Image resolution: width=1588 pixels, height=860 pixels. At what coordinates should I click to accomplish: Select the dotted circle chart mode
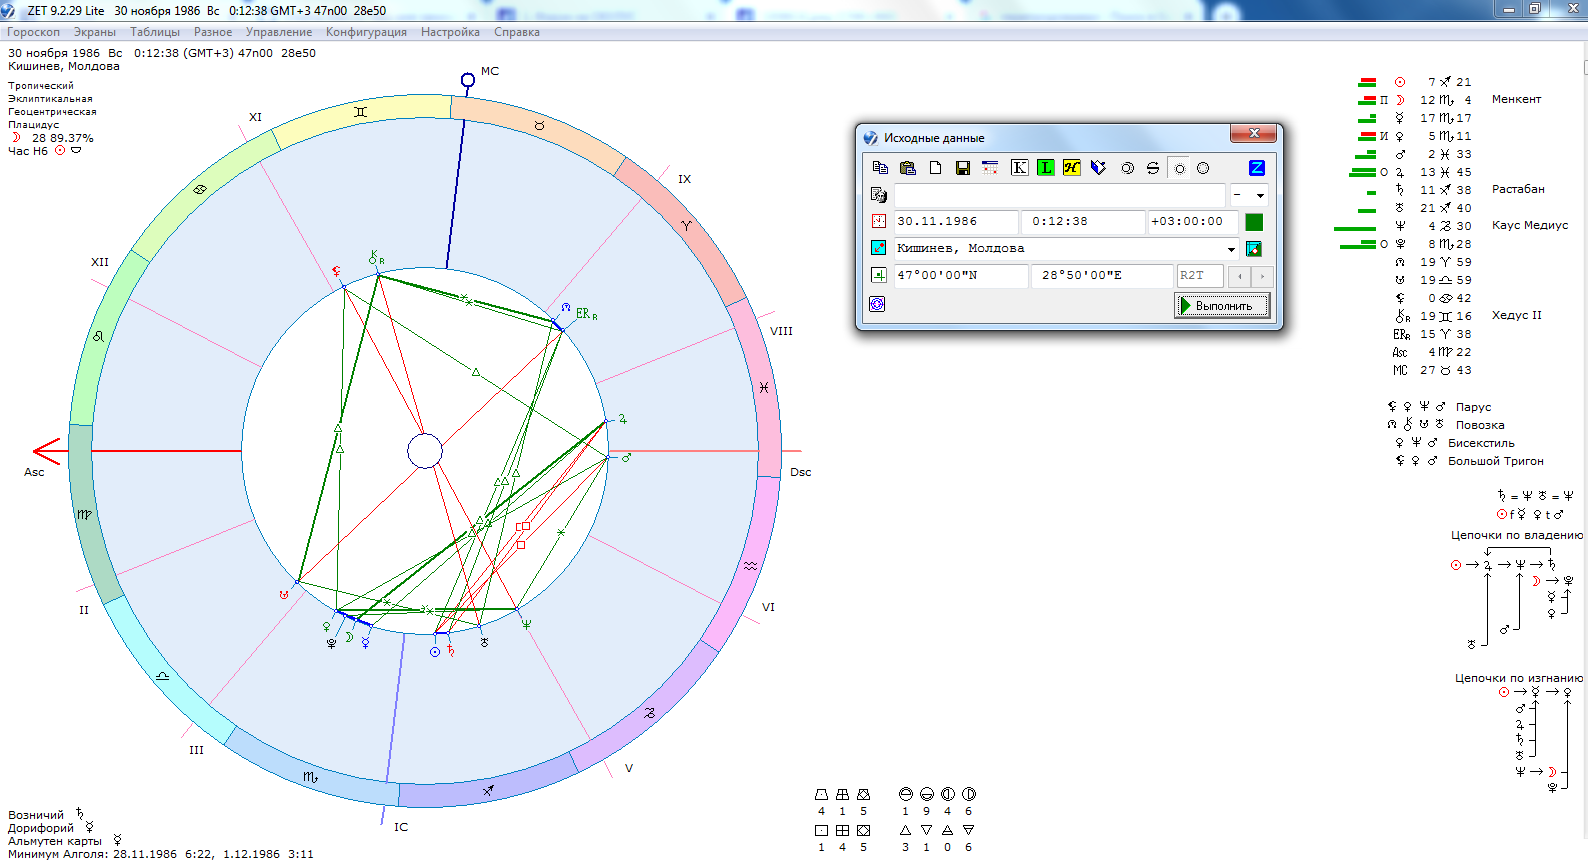tap(1203, 168)
